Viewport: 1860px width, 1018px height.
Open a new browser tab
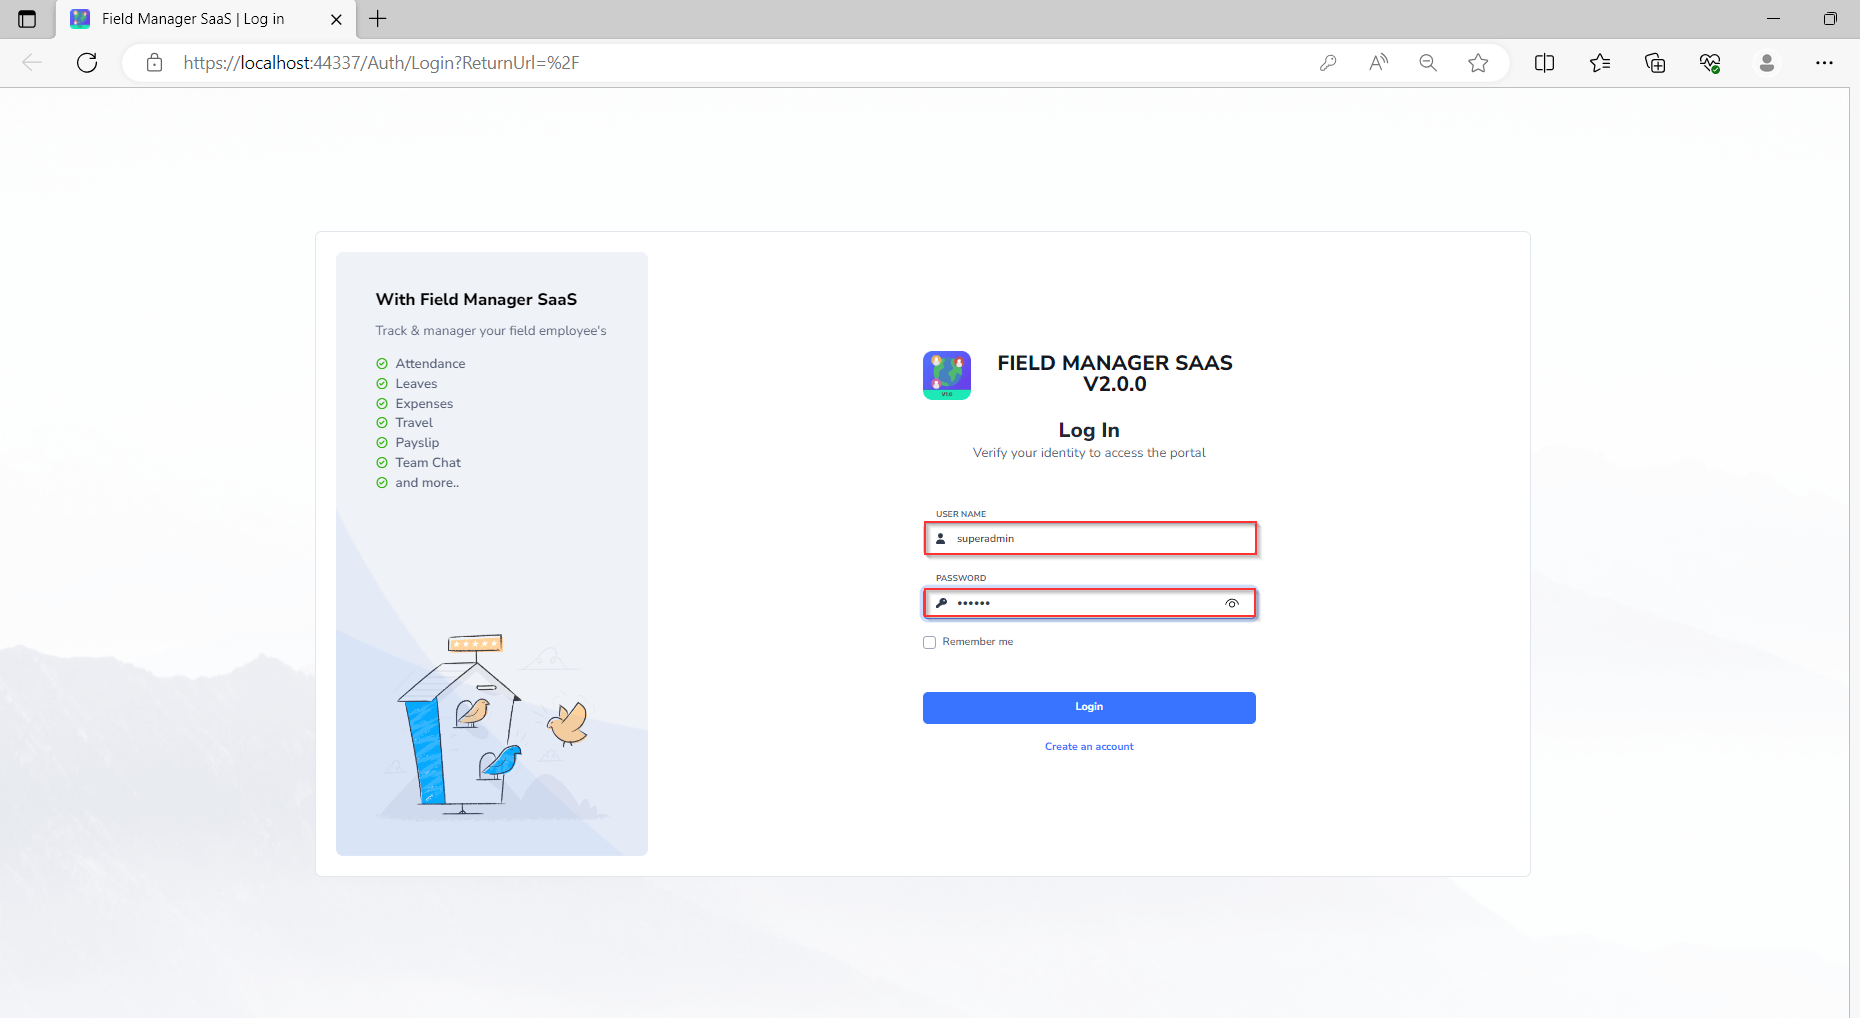[377, 19]
